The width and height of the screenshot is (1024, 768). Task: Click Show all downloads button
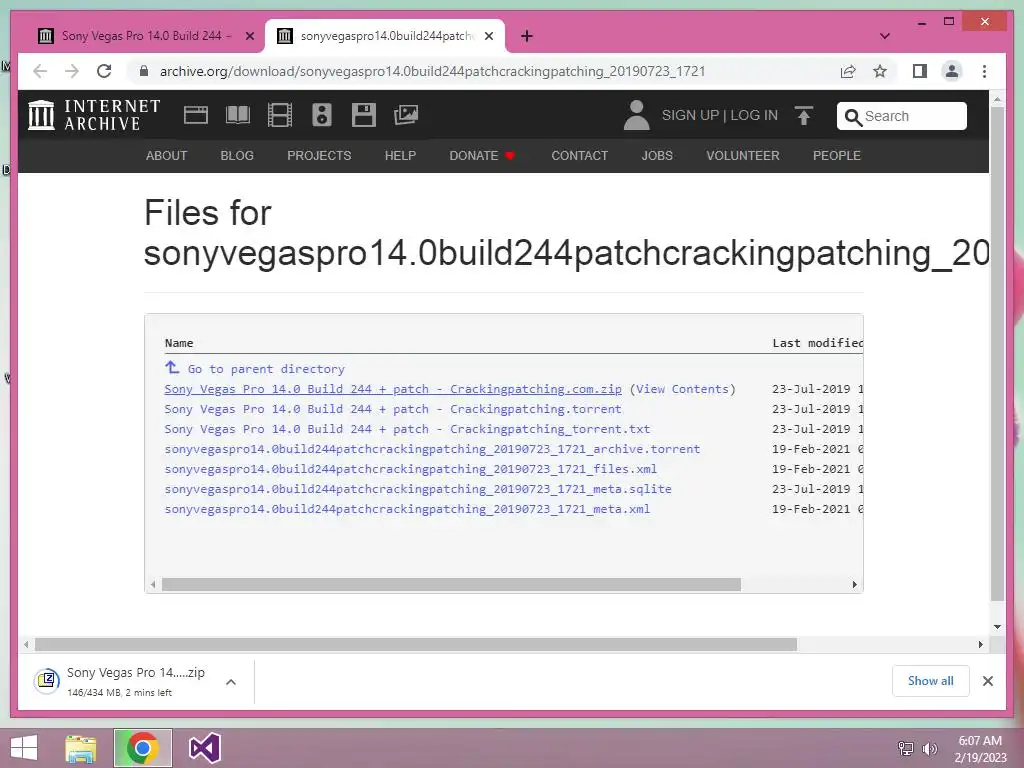tap(931, 681)
